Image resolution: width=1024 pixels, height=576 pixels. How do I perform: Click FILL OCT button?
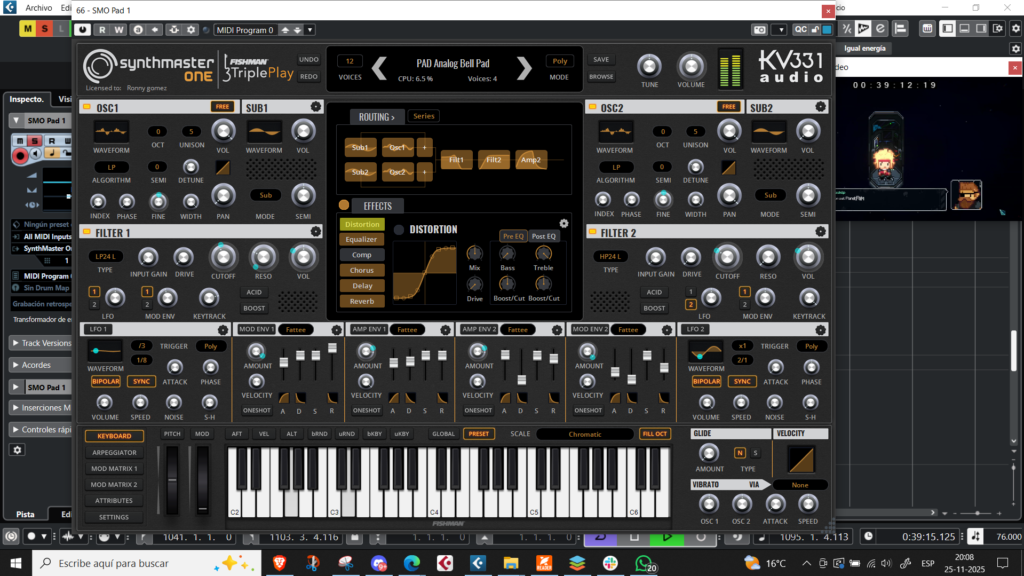pos(654,434)
